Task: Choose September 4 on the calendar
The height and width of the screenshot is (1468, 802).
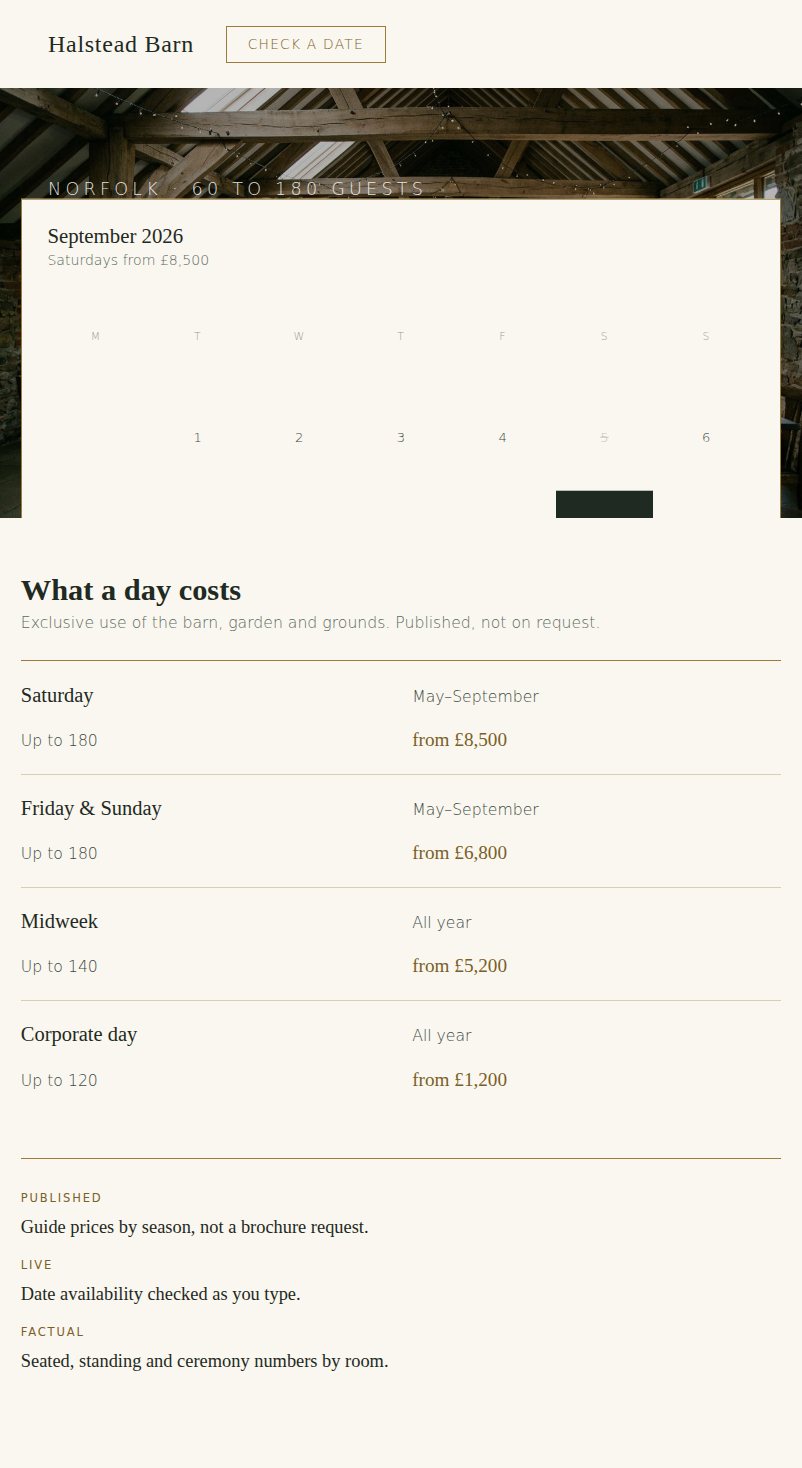Action: coord(502,437)
